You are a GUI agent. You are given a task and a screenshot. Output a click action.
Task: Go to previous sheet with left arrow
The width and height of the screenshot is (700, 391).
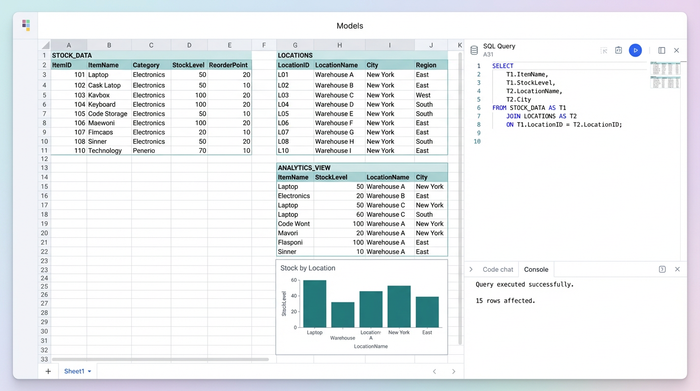434,371
